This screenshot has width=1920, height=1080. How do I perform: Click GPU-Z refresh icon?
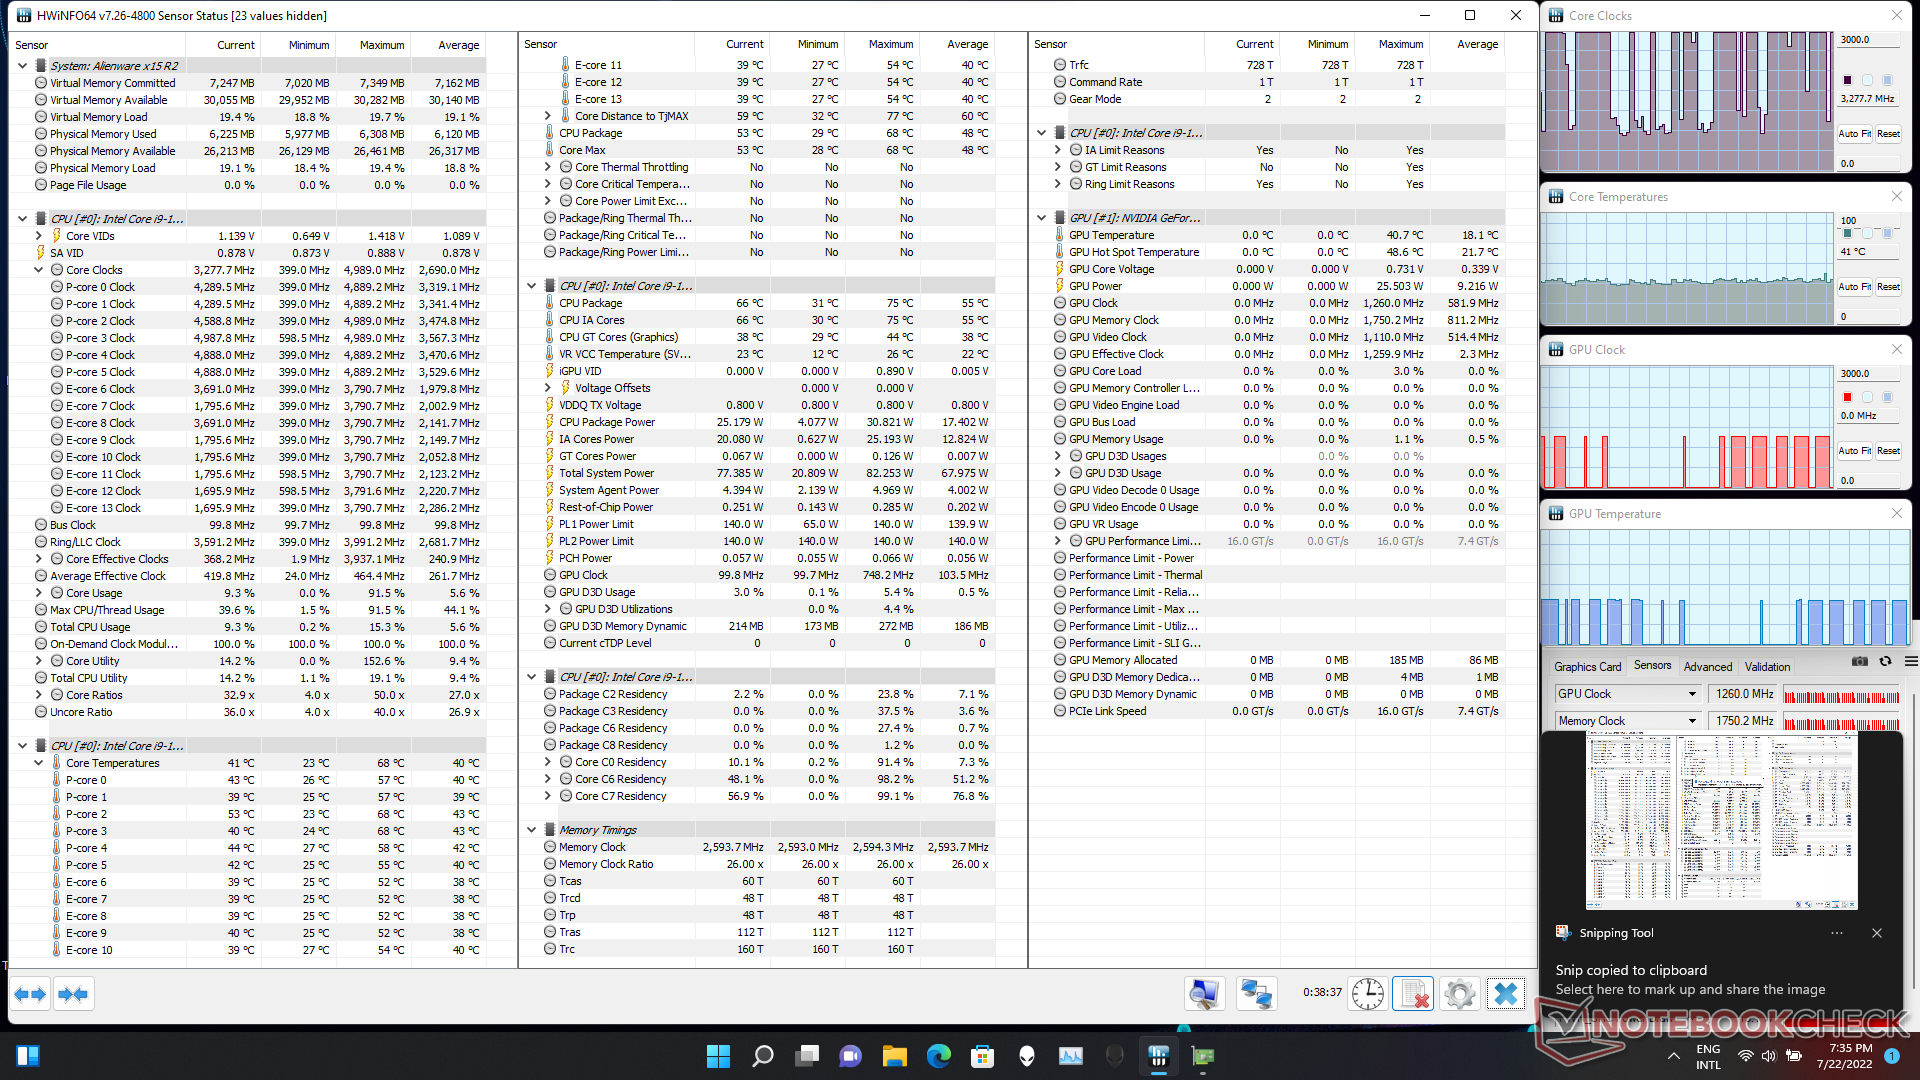click(x=1885, y=661)
